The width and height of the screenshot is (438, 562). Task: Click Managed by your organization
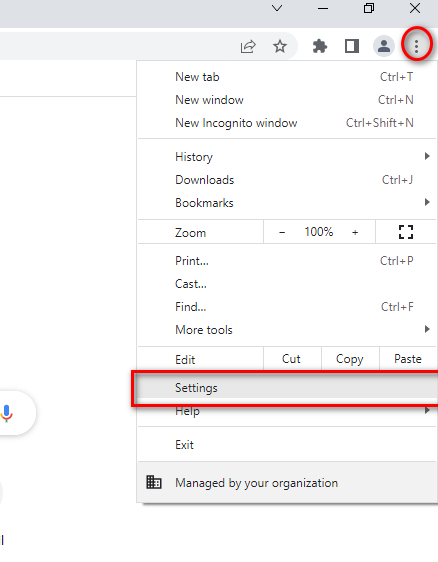287,482
